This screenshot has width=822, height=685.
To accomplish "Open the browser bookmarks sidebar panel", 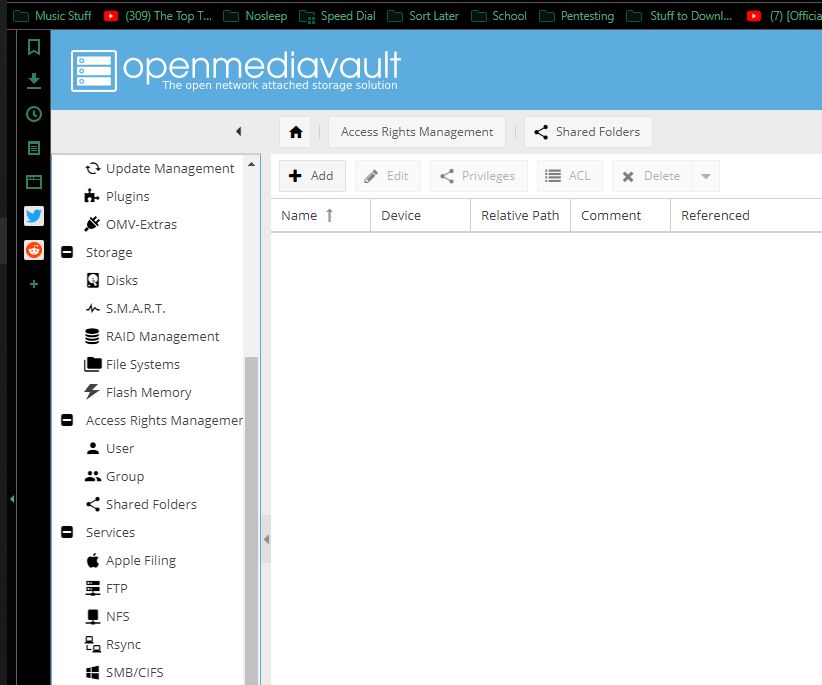I will click(x=34, y=47).
